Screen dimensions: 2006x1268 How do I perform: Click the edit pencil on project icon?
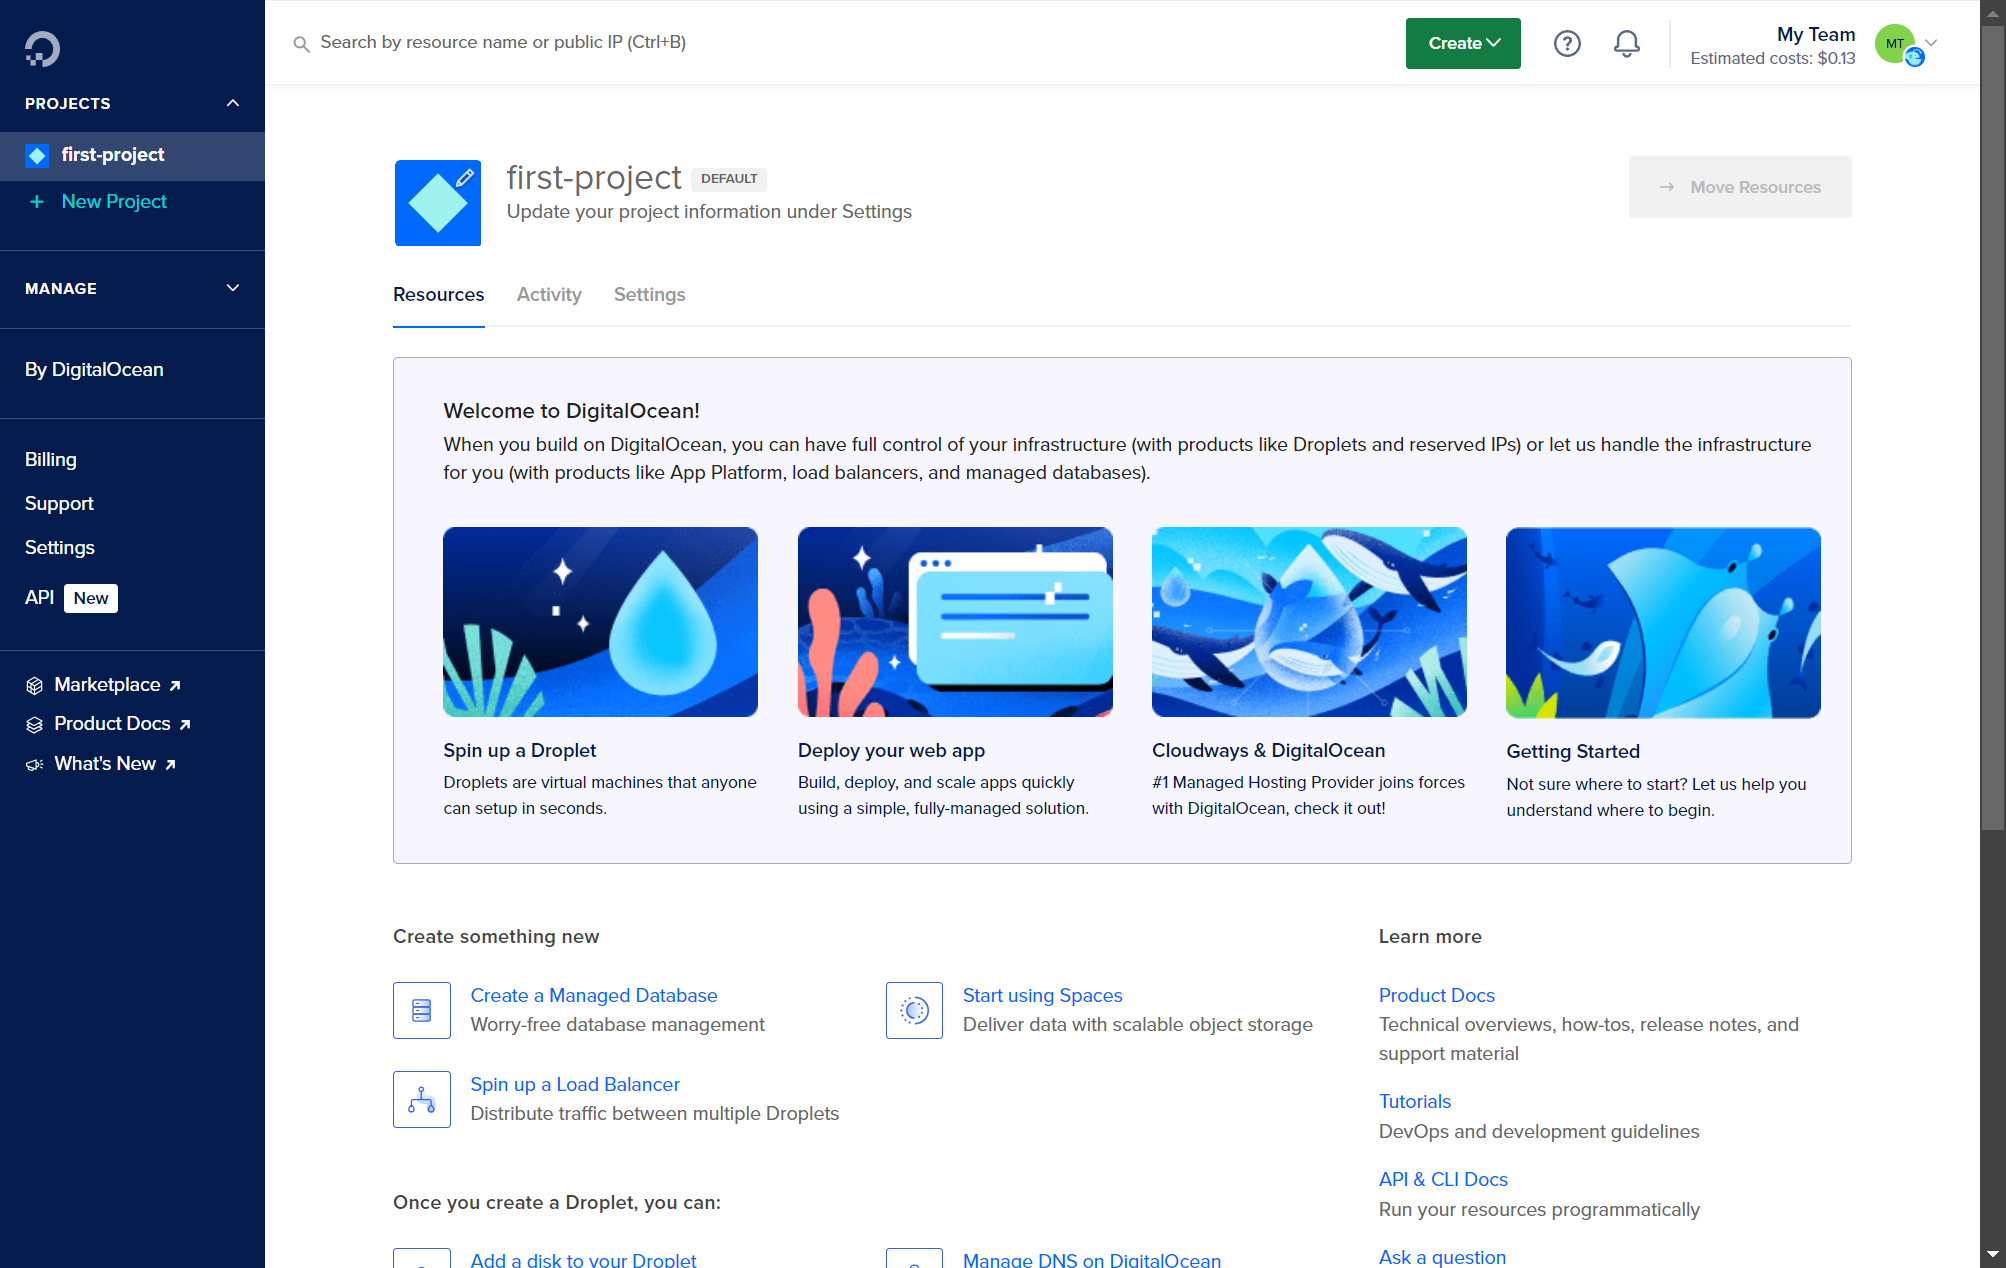pyautogui.click(x=465, y=177)
